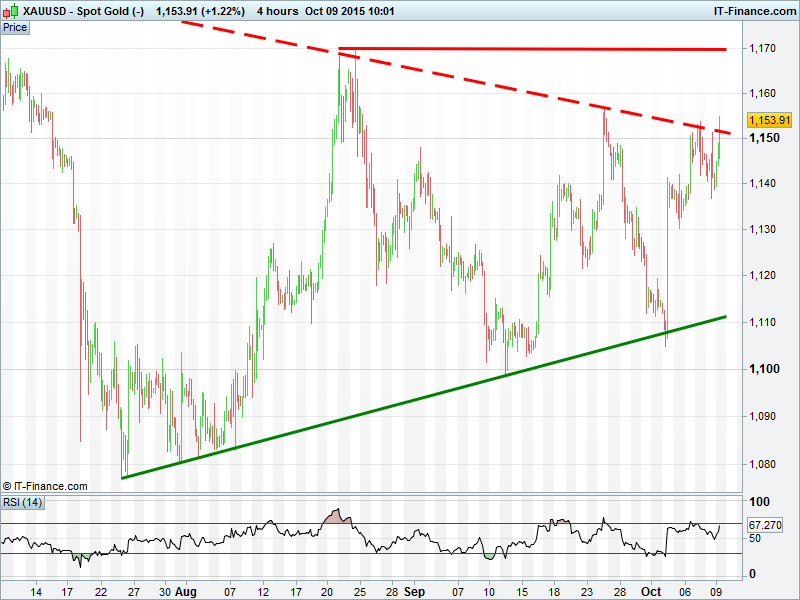Image resolution: width=800 pixels, height=600 pixels.
Task: Click the 1,160 price axis label
Action: (762, 93)
